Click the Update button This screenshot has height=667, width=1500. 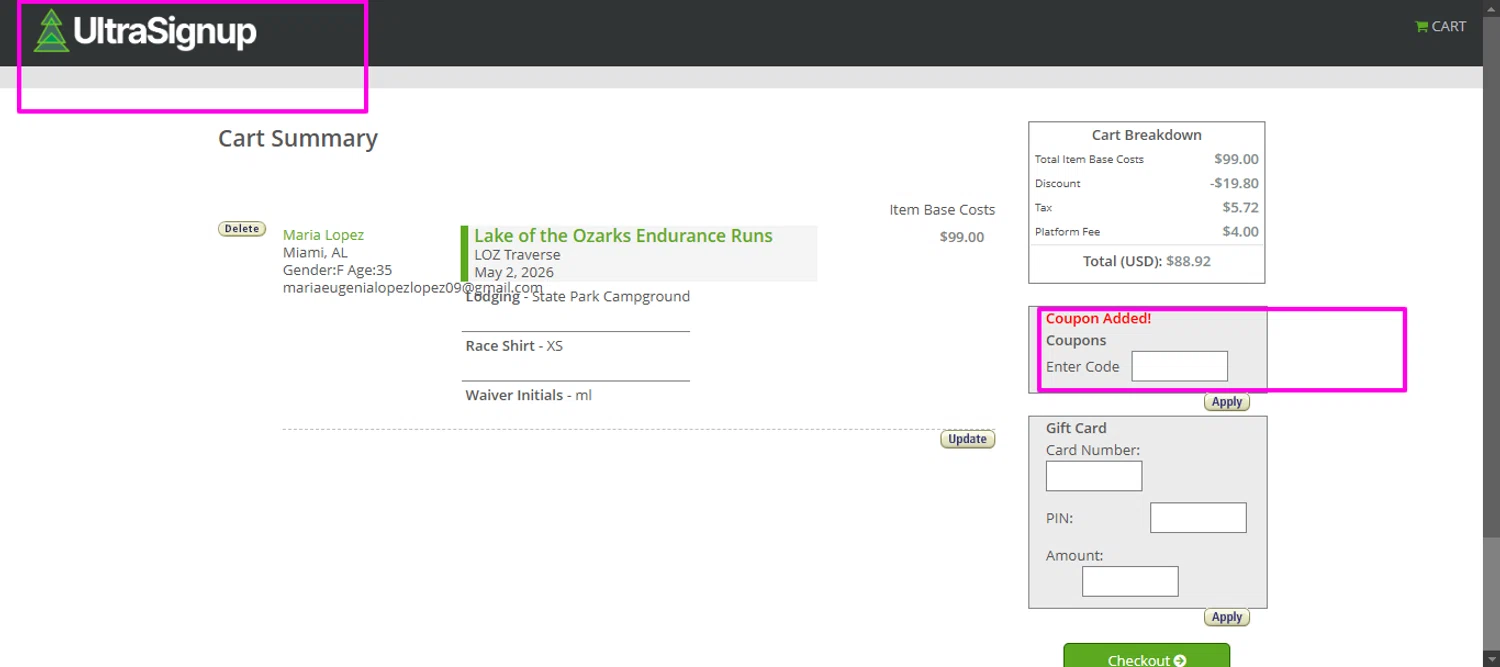pyautogui.click(x=967, y=439)
